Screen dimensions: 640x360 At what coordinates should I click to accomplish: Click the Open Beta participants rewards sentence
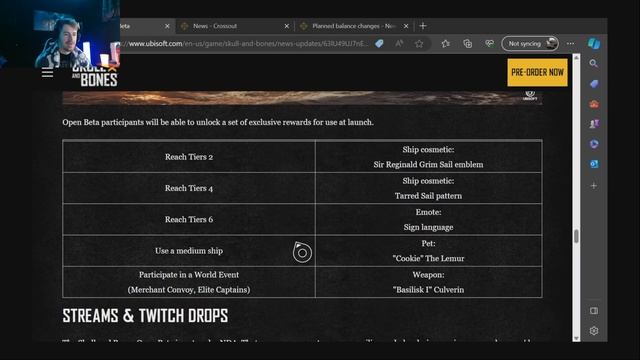coord(218,122)
